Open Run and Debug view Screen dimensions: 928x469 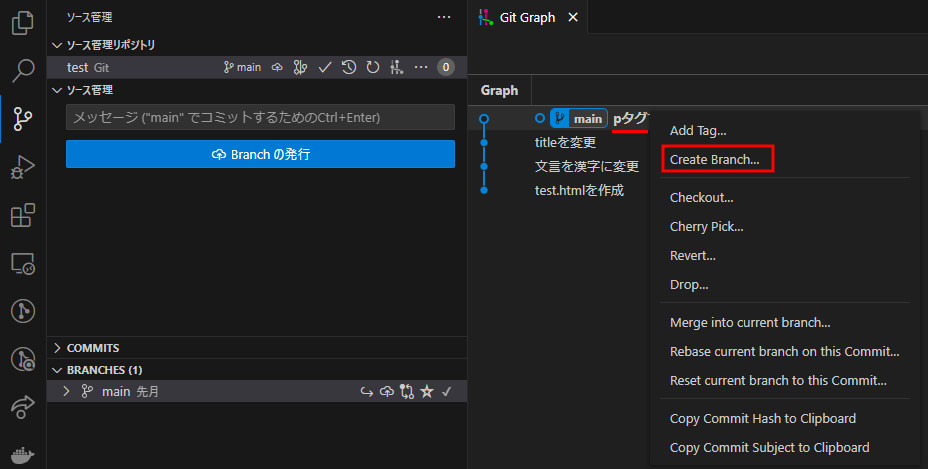point(22,167)
